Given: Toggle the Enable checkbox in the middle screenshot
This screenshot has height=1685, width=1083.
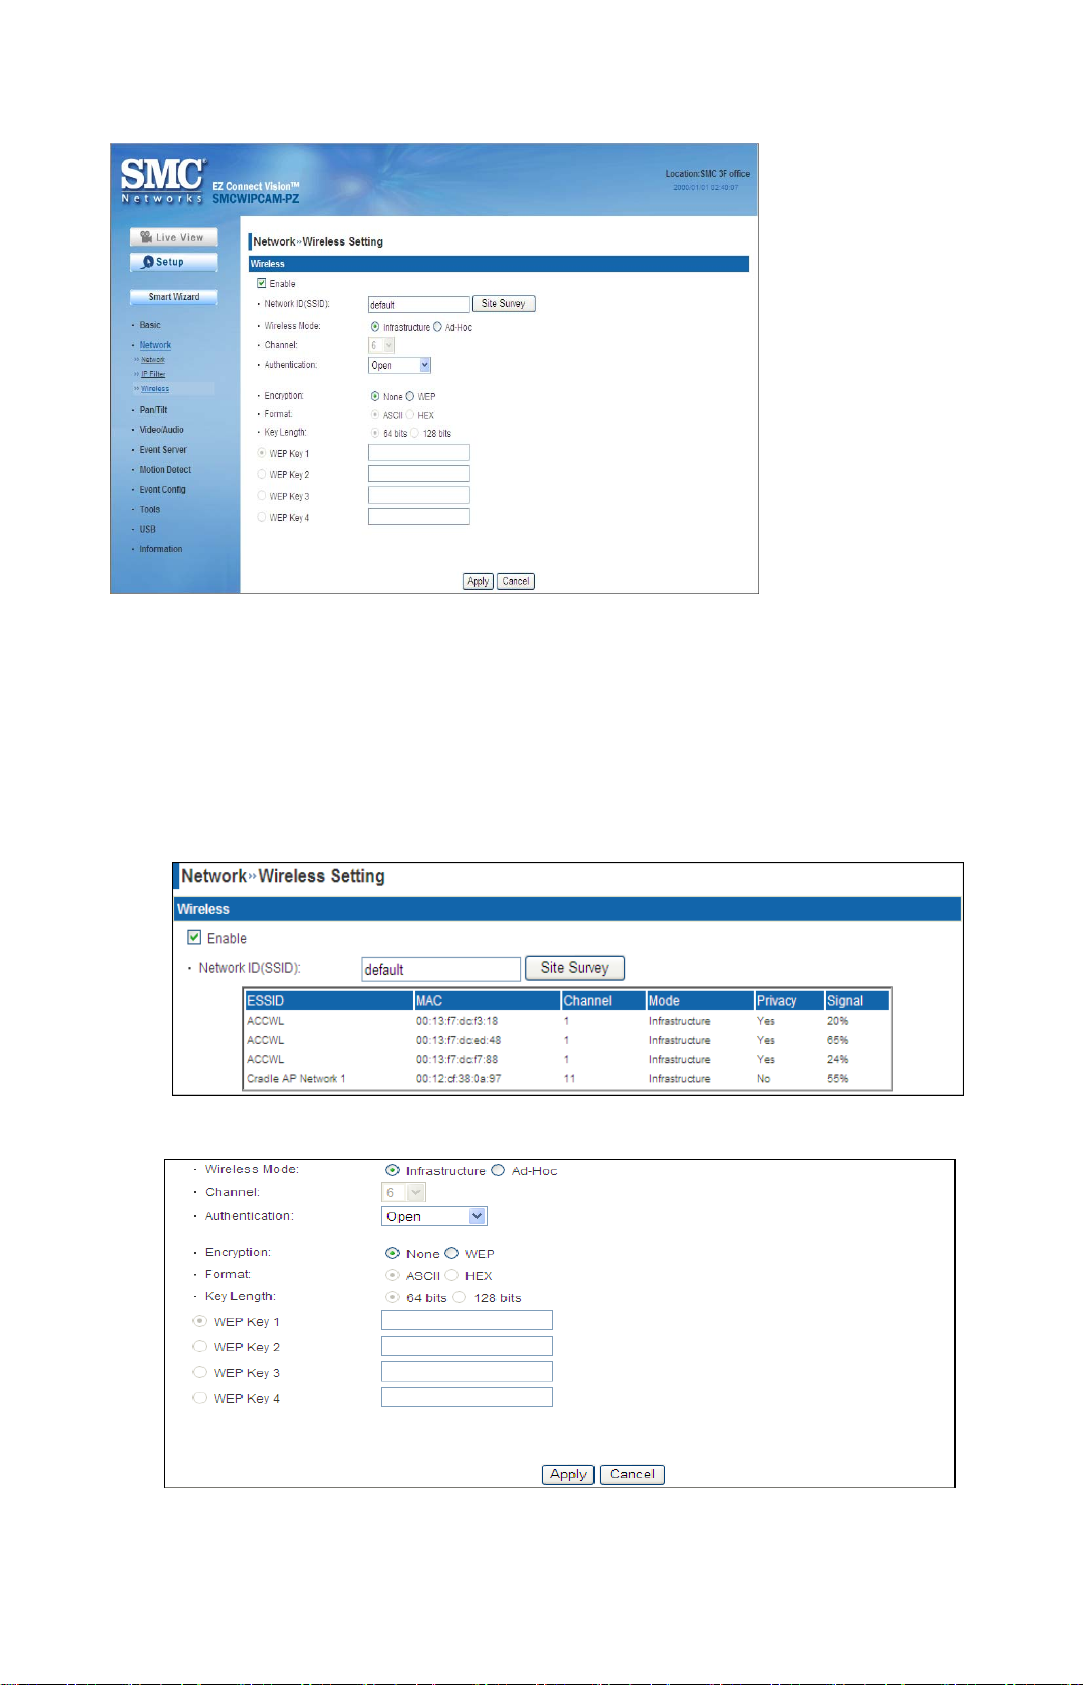Looking at the screenshot, I should (194, 938).
